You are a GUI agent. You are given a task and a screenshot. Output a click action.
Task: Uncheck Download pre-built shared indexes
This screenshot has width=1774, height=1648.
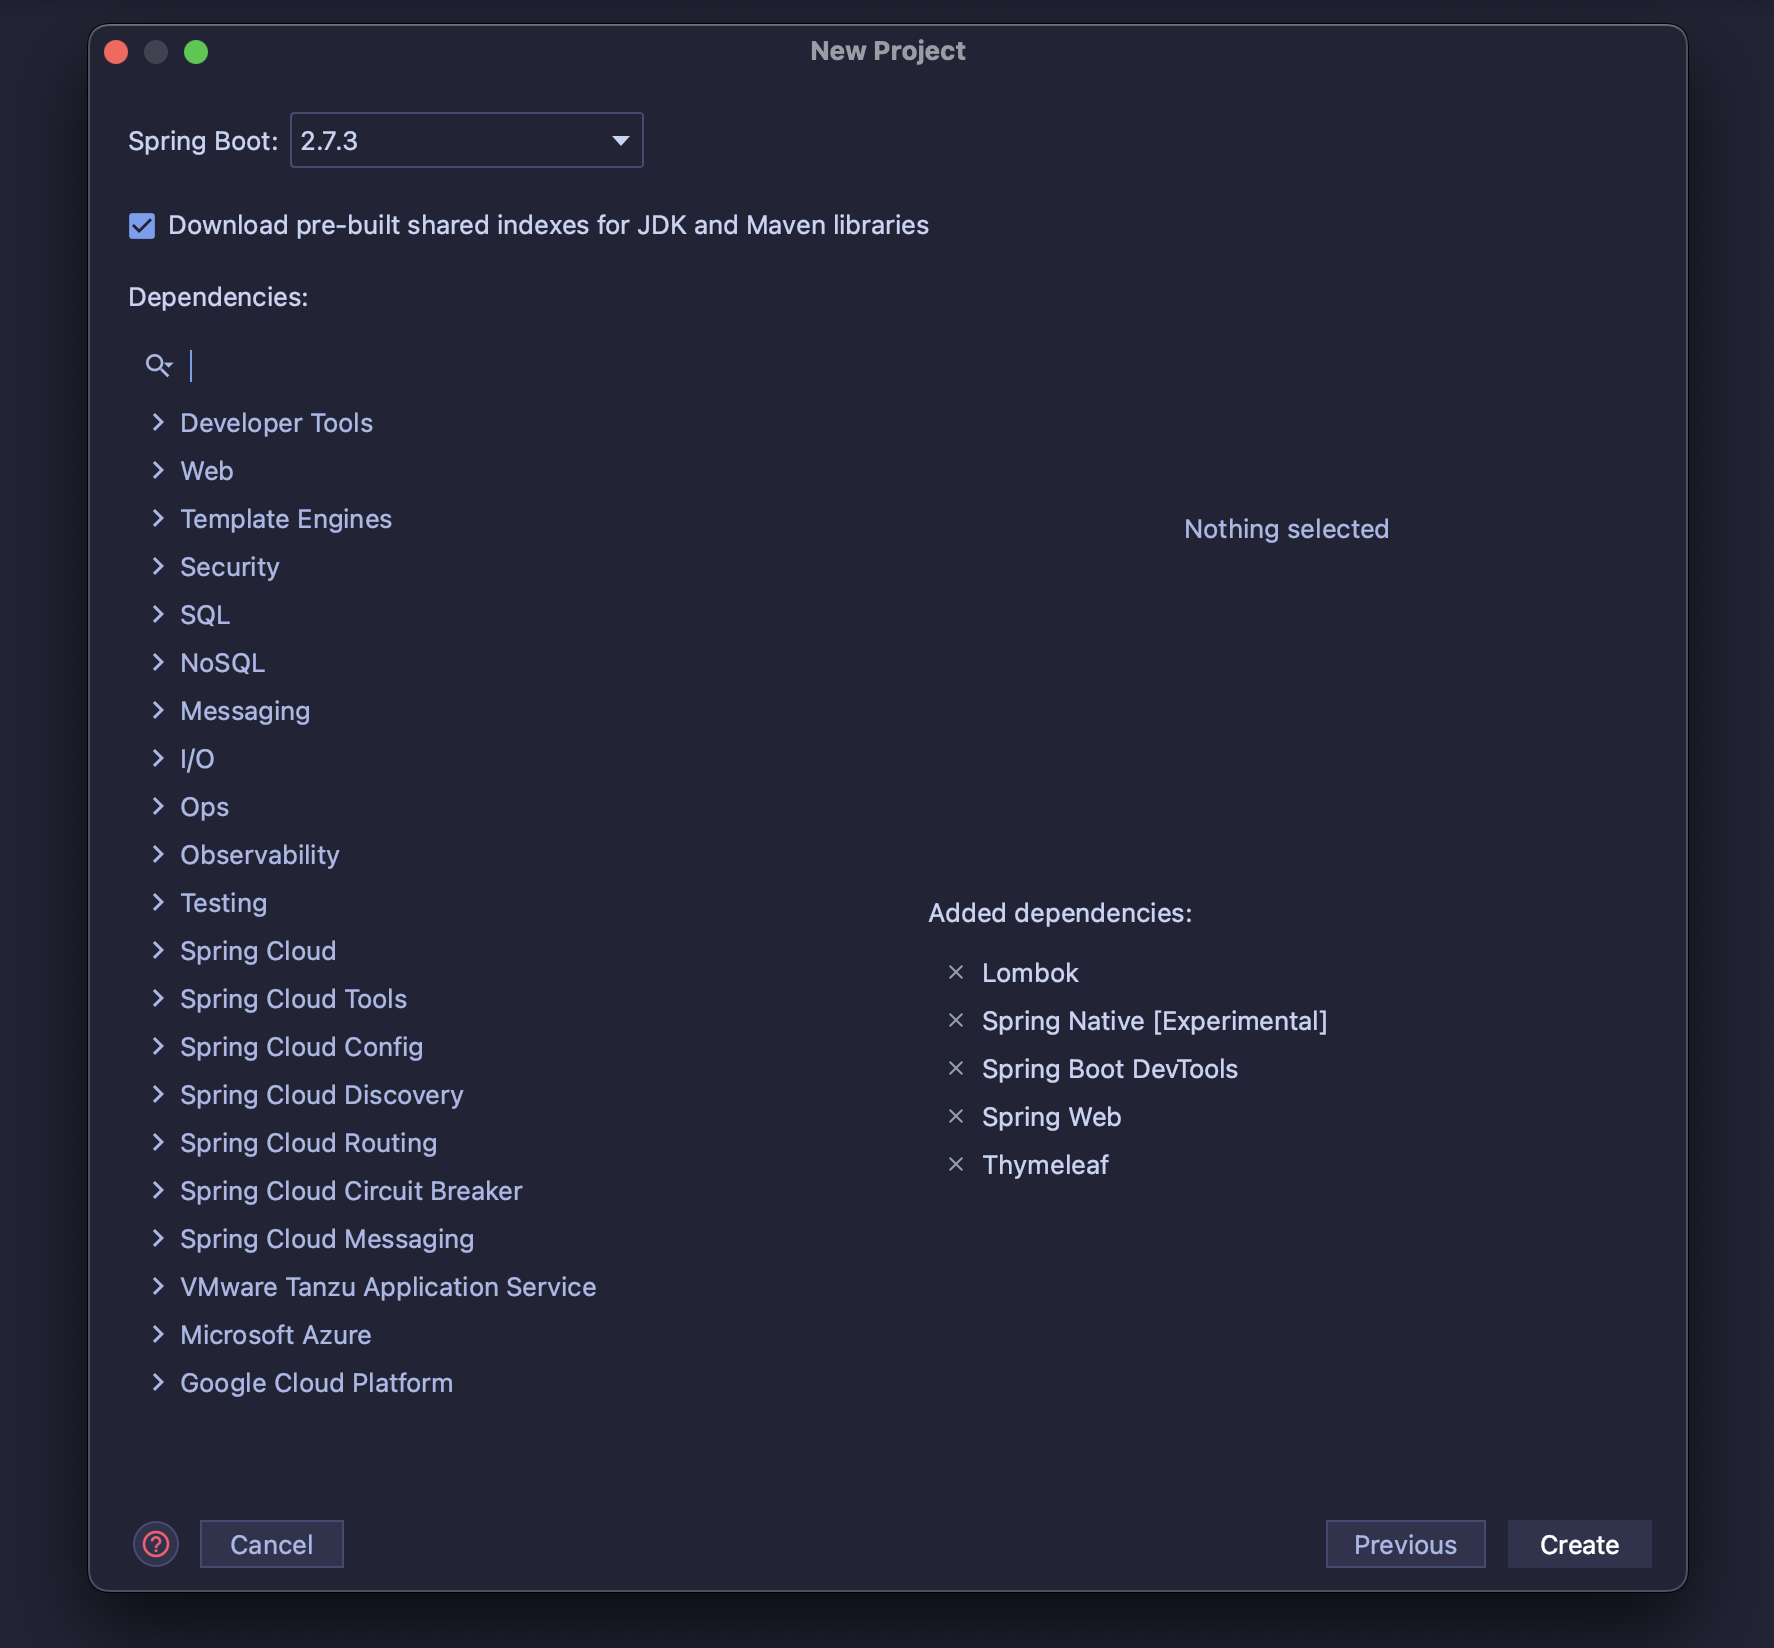click(x=141, y=226)
